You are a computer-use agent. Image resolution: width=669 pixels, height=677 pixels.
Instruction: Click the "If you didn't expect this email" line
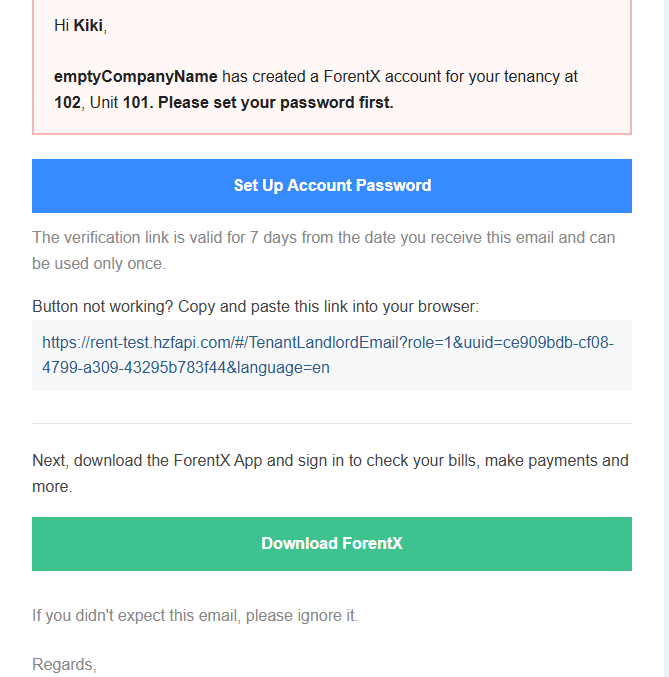click(195, 616)
